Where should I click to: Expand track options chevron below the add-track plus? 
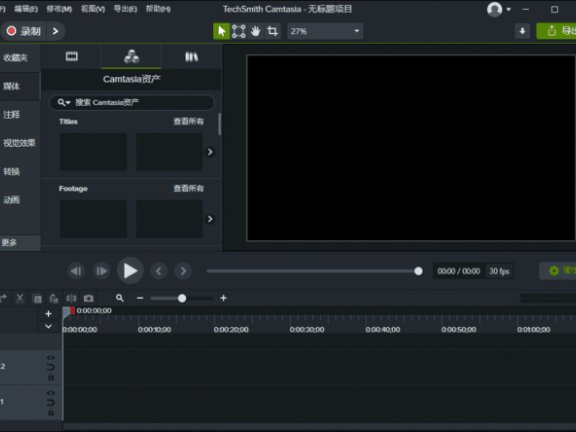click(48, 326)
